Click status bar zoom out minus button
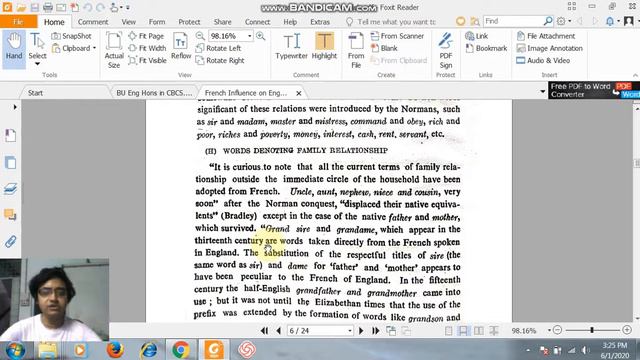Screen dimensions: 640x360 click(x=557, y=330)
